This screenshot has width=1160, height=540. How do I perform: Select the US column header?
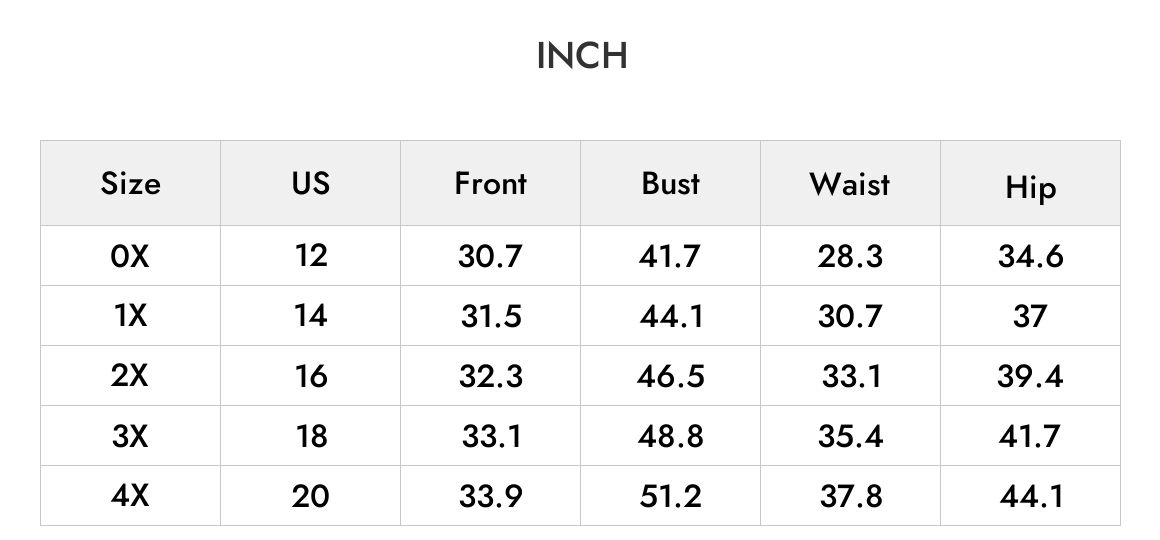point(311,183)
